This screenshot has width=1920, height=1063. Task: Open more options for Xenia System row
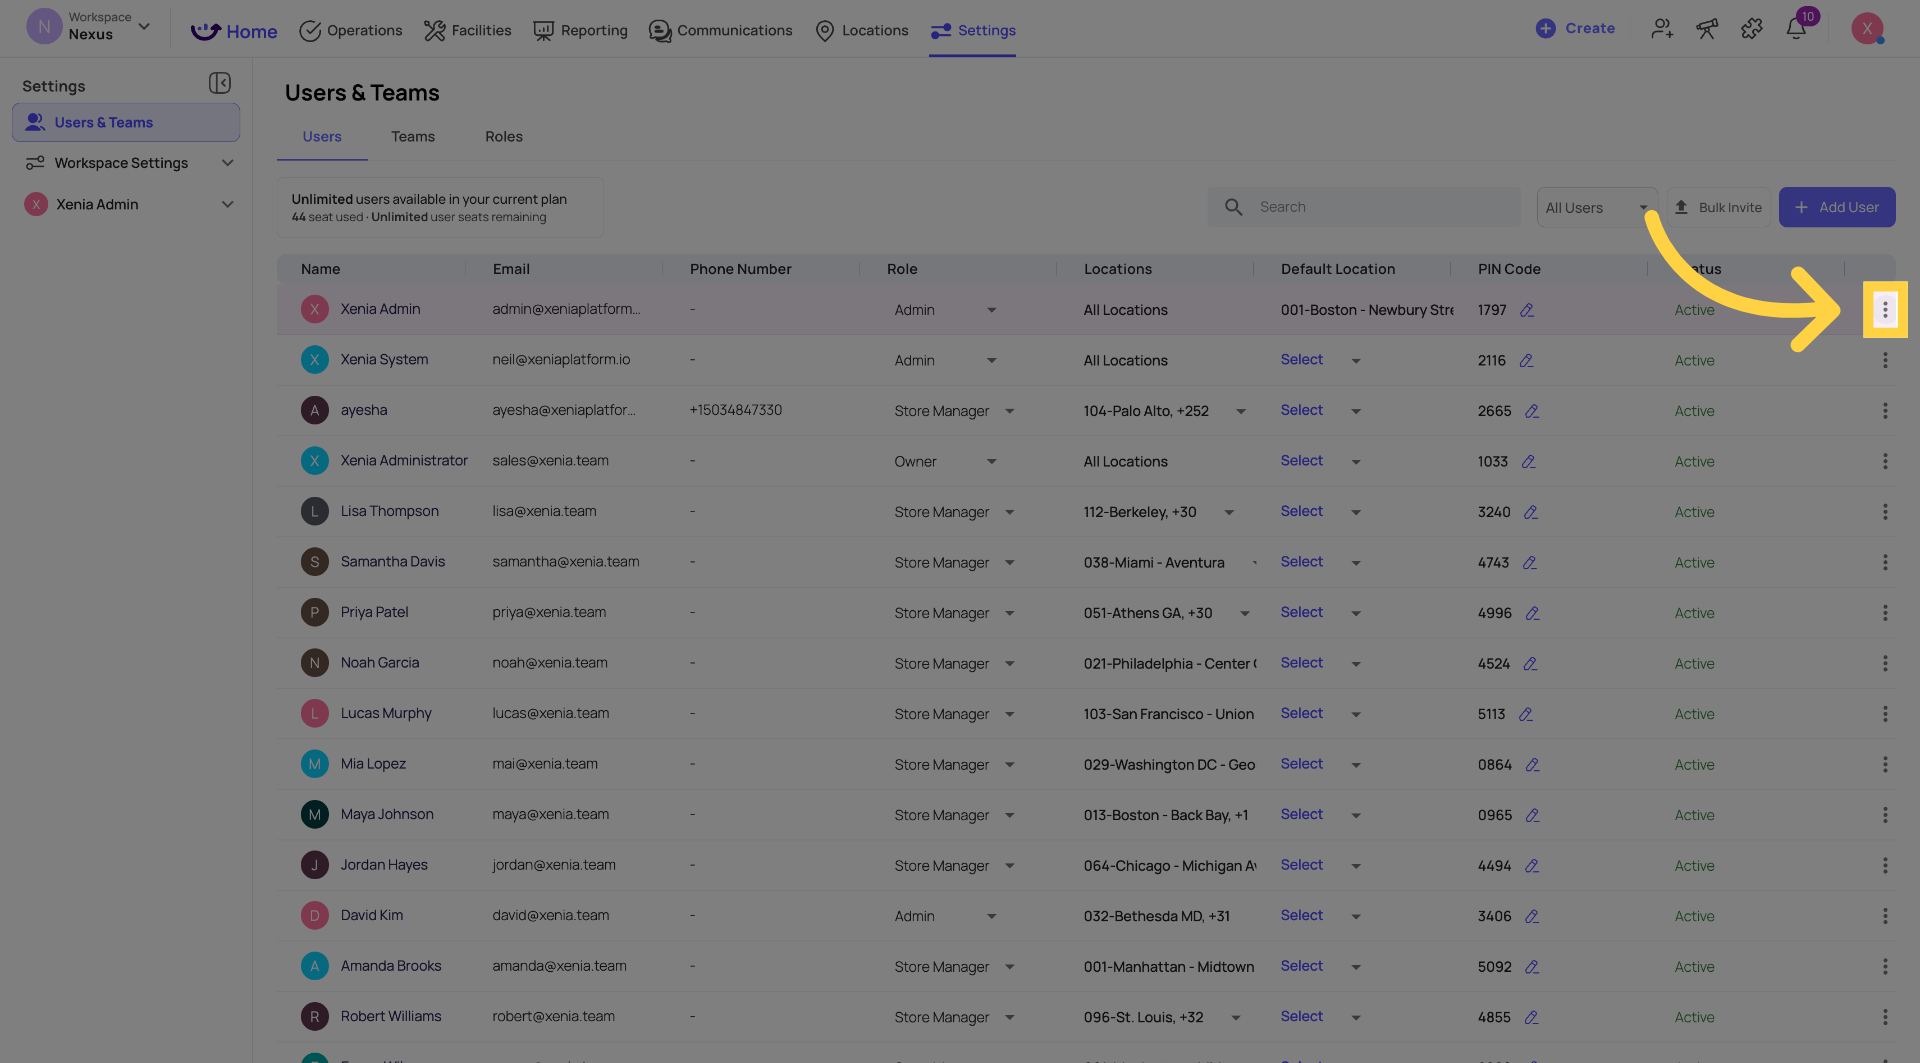(1885, 360)
